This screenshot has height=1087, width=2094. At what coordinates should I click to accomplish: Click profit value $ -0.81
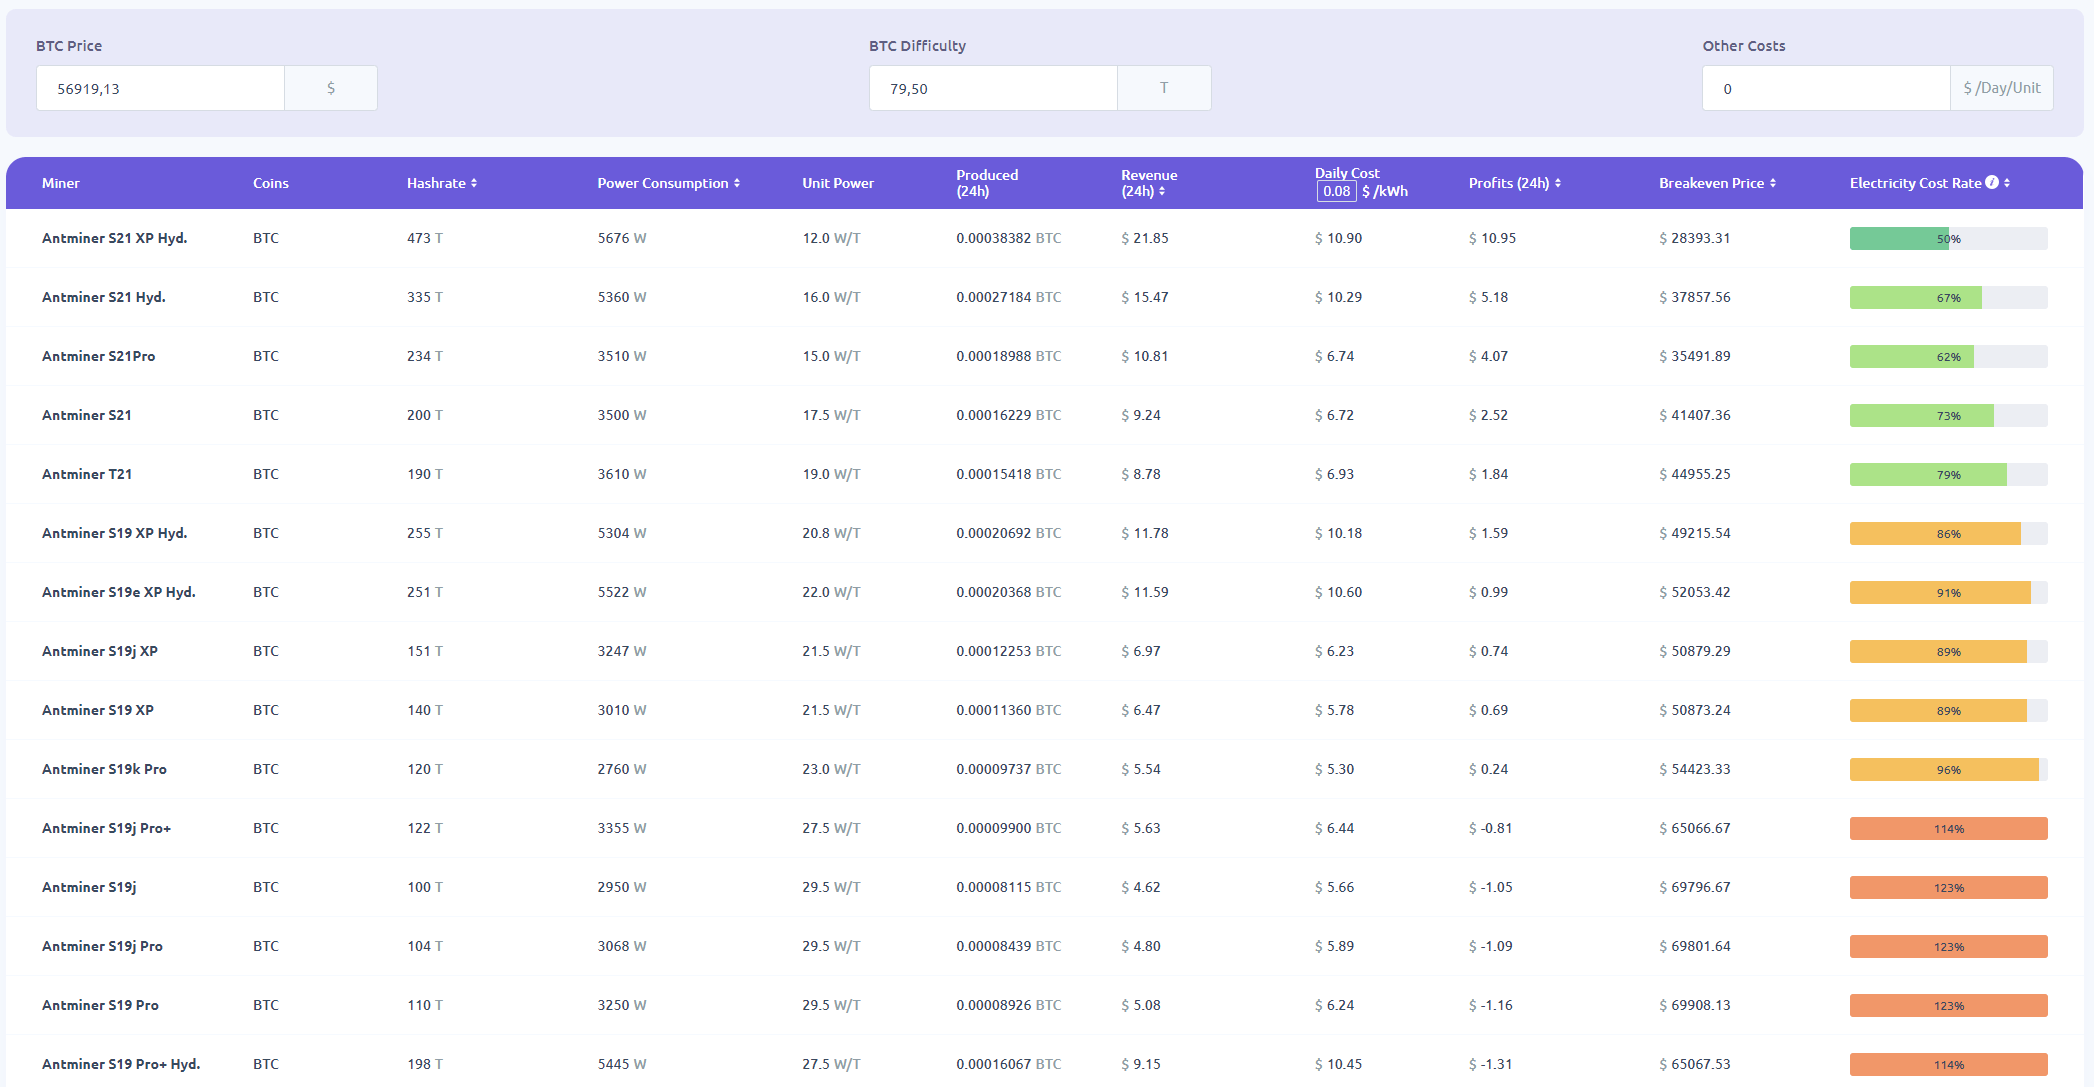pos(1490,828)
